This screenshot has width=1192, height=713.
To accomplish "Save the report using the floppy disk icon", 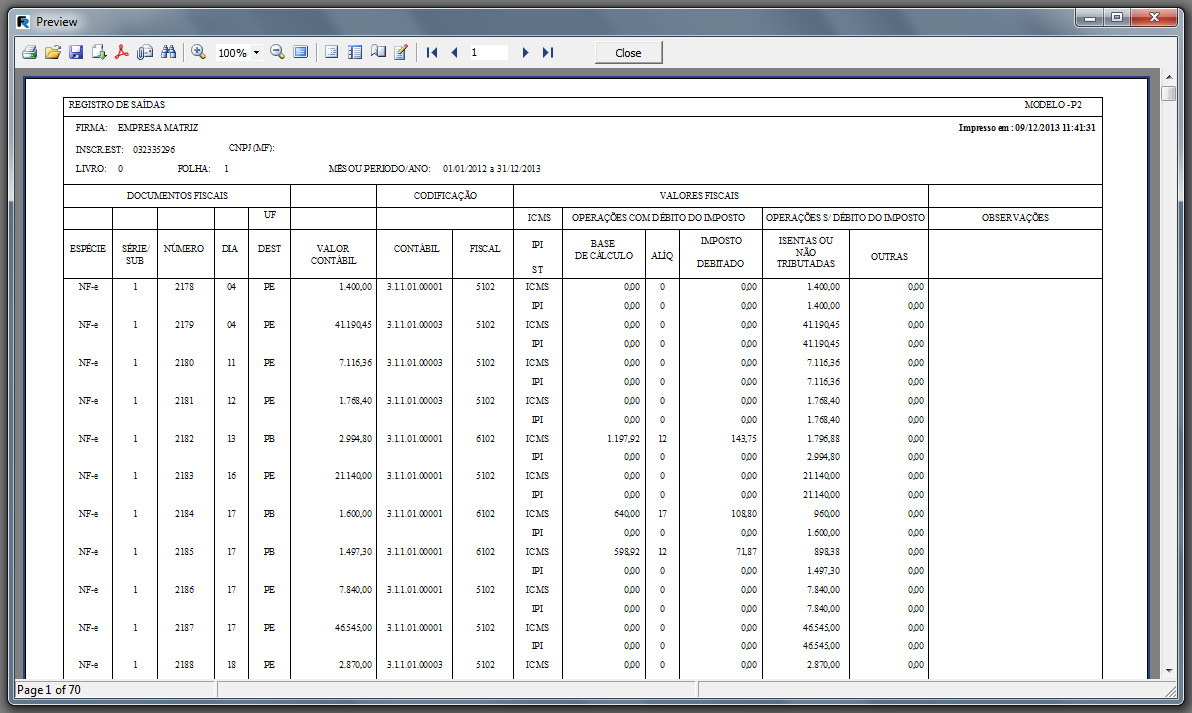I will click(x=76, y=52).
